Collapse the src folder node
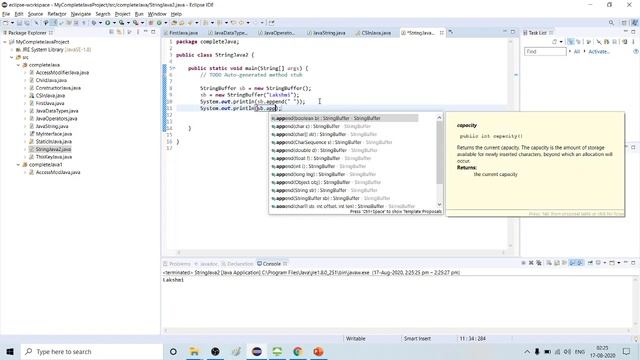 (x=12, y=57)
